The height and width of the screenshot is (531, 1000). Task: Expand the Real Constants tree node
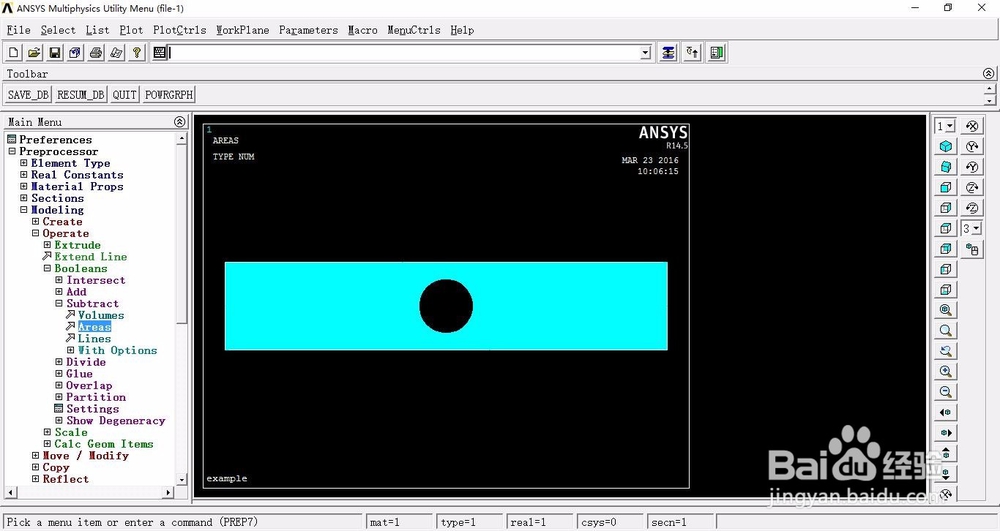click(x=24, y=175)
